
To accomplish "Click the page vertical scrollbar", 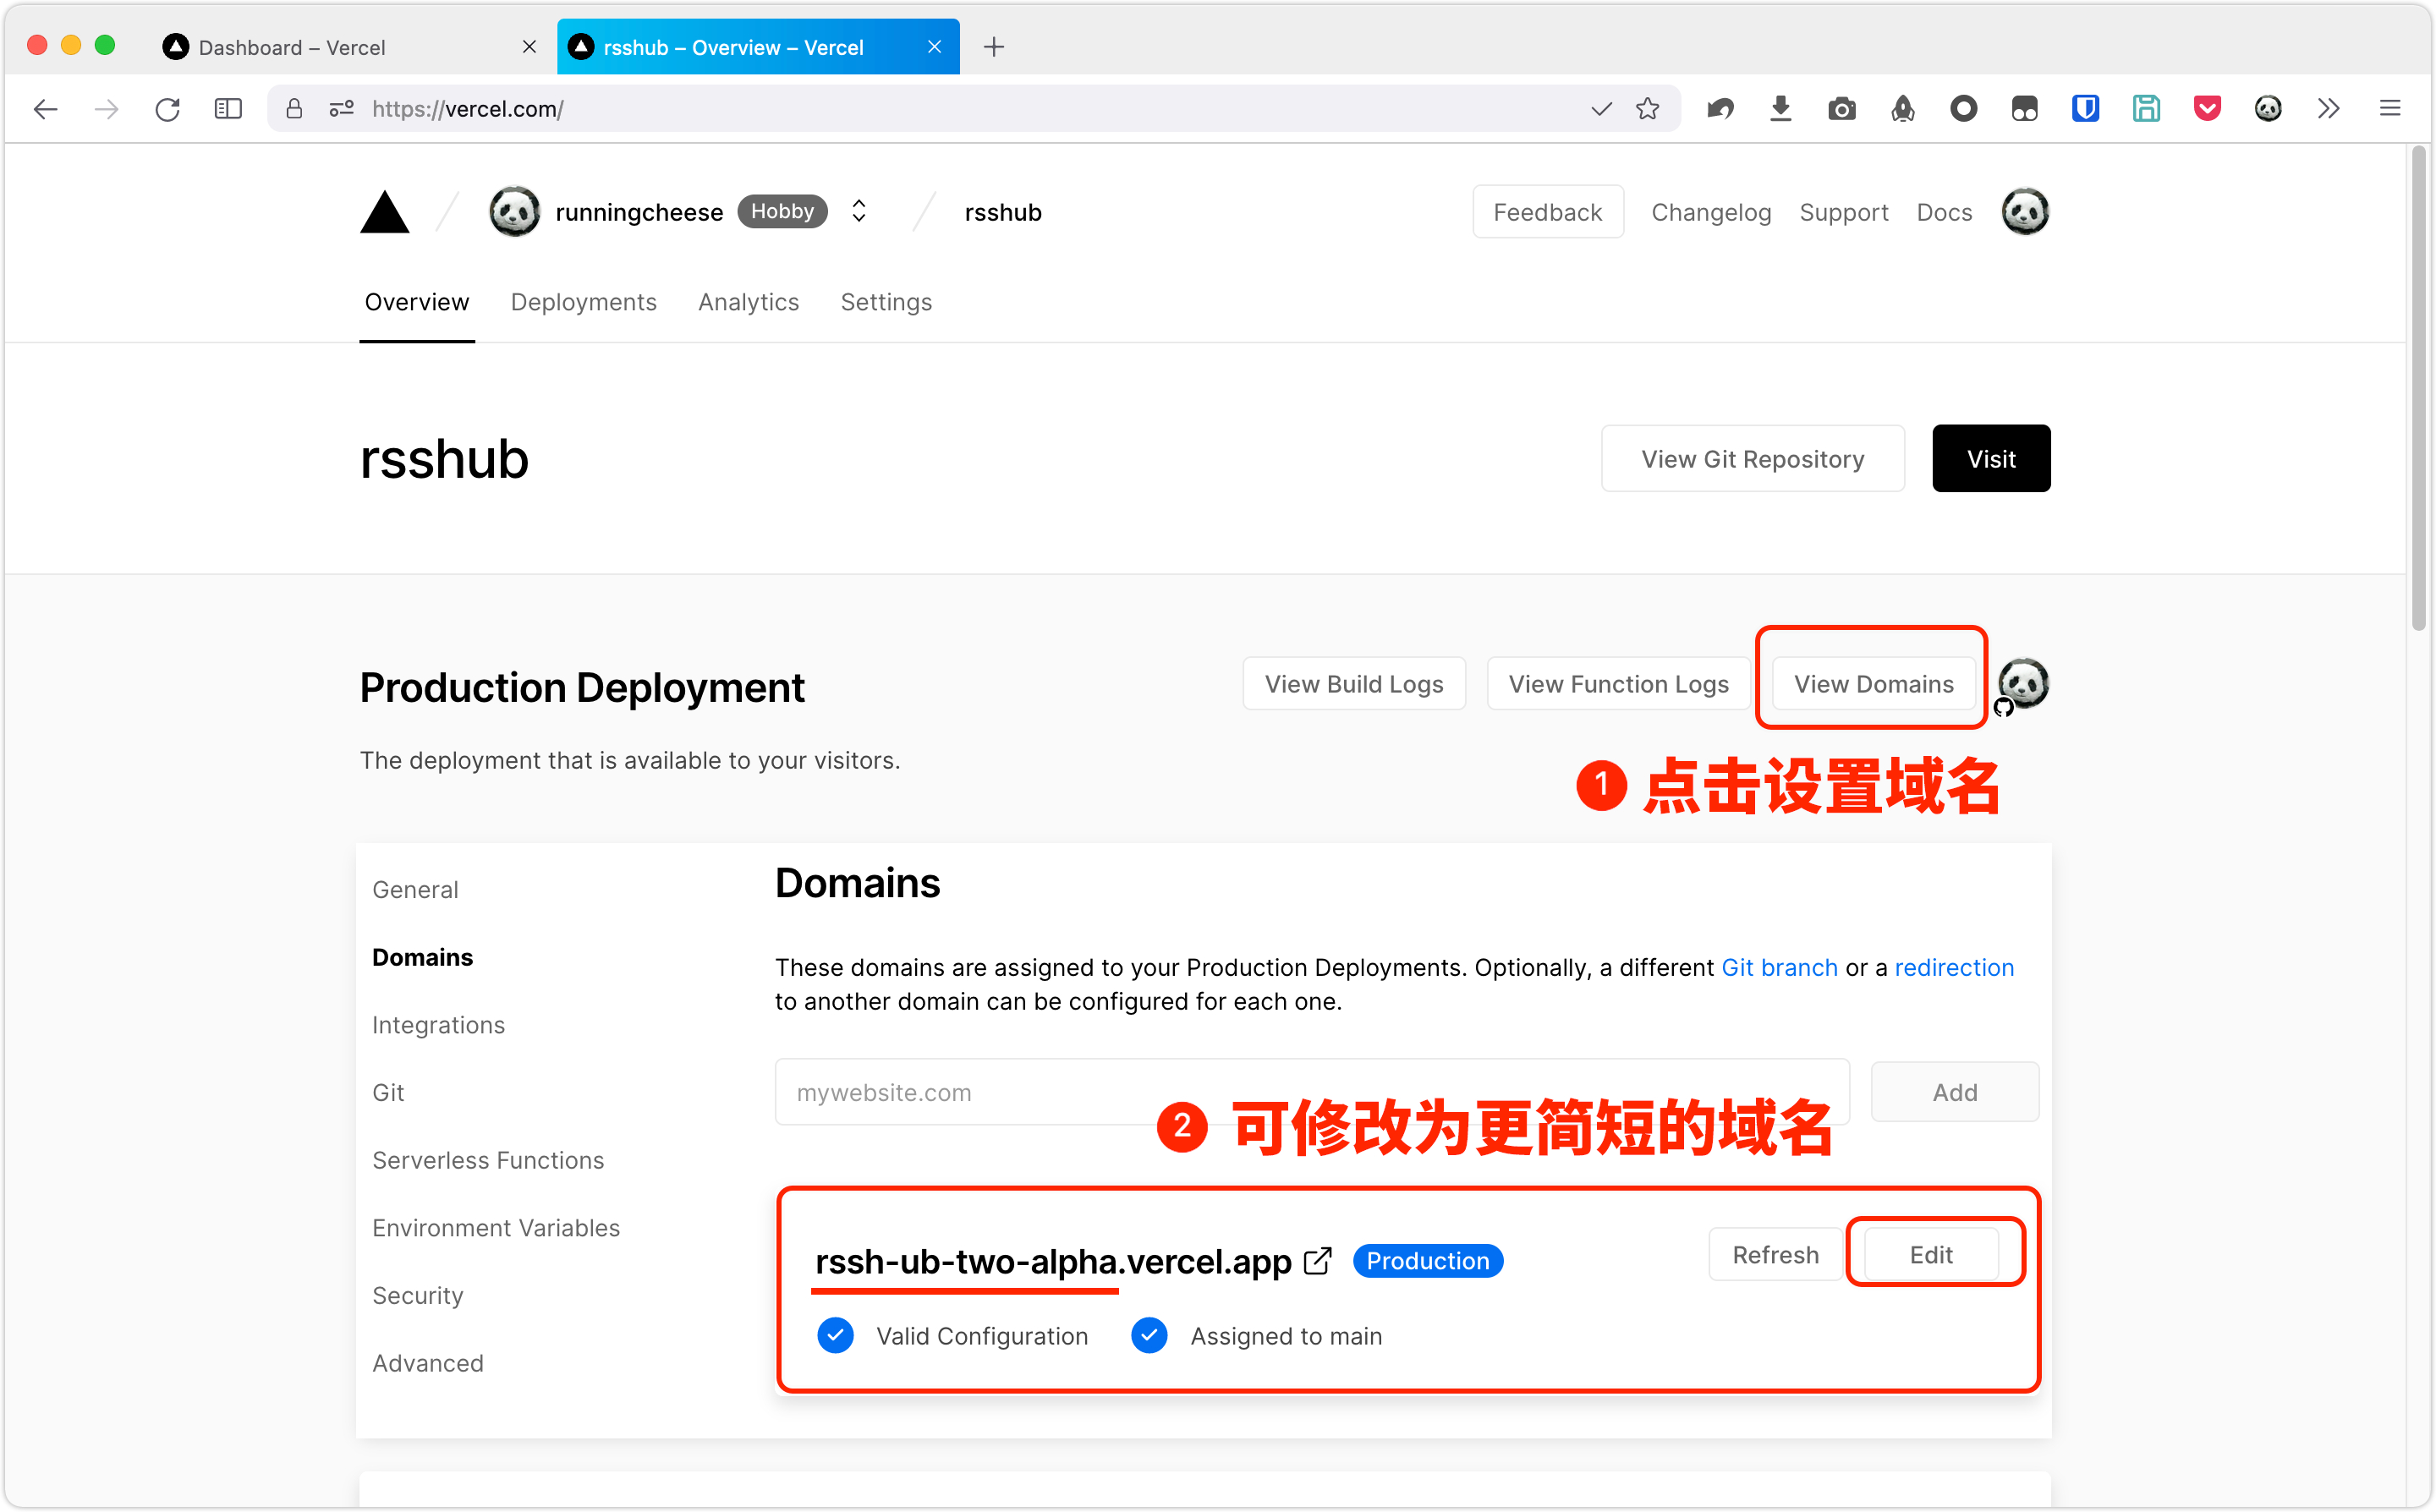I will pyautogui.click(x=2418, y=390).
